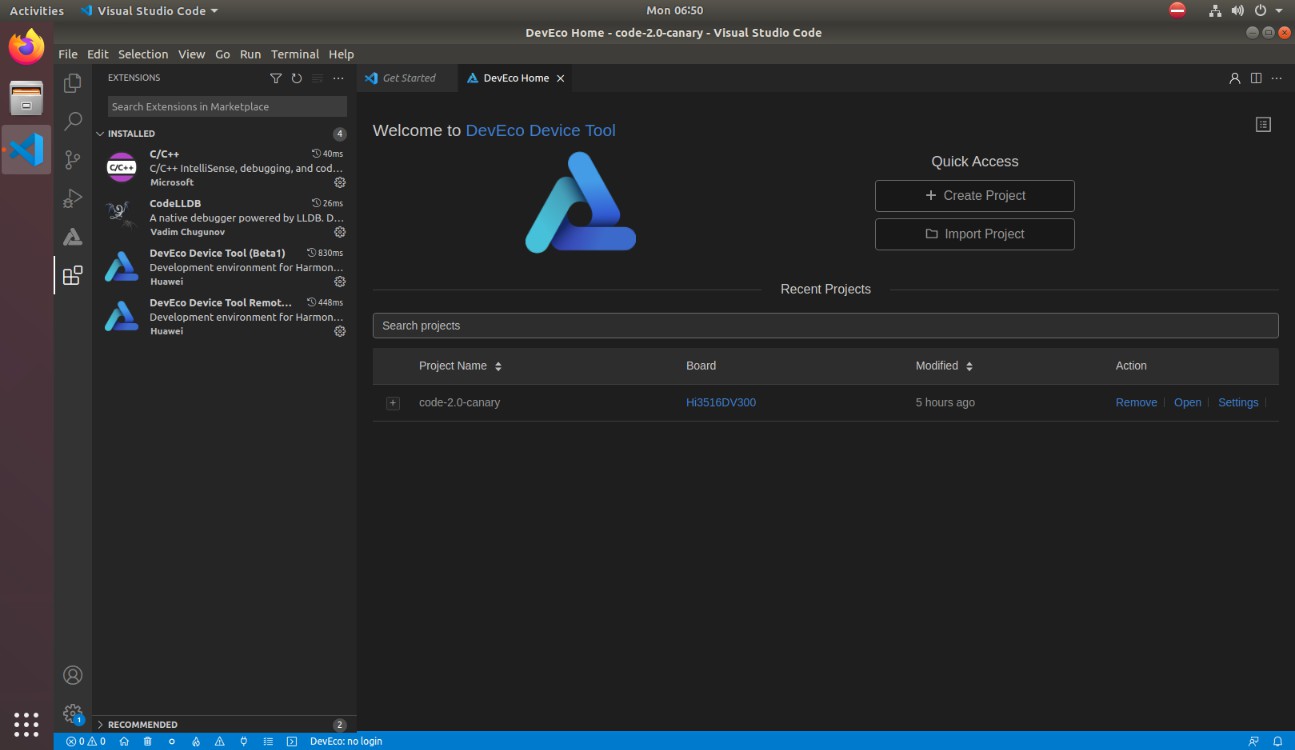Open the Visual Studio Code app menu in top bar

tap(148, 11)
